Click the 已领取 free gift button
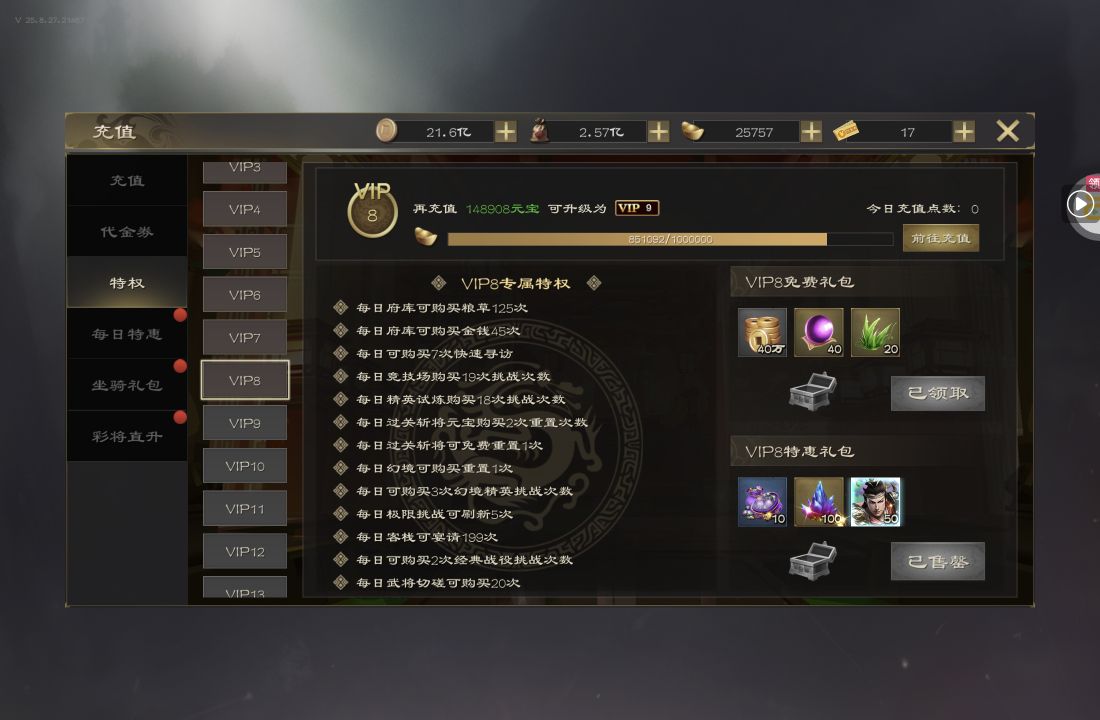The width and height of the screenshot is (1100, 720). (x=938, y=393)
